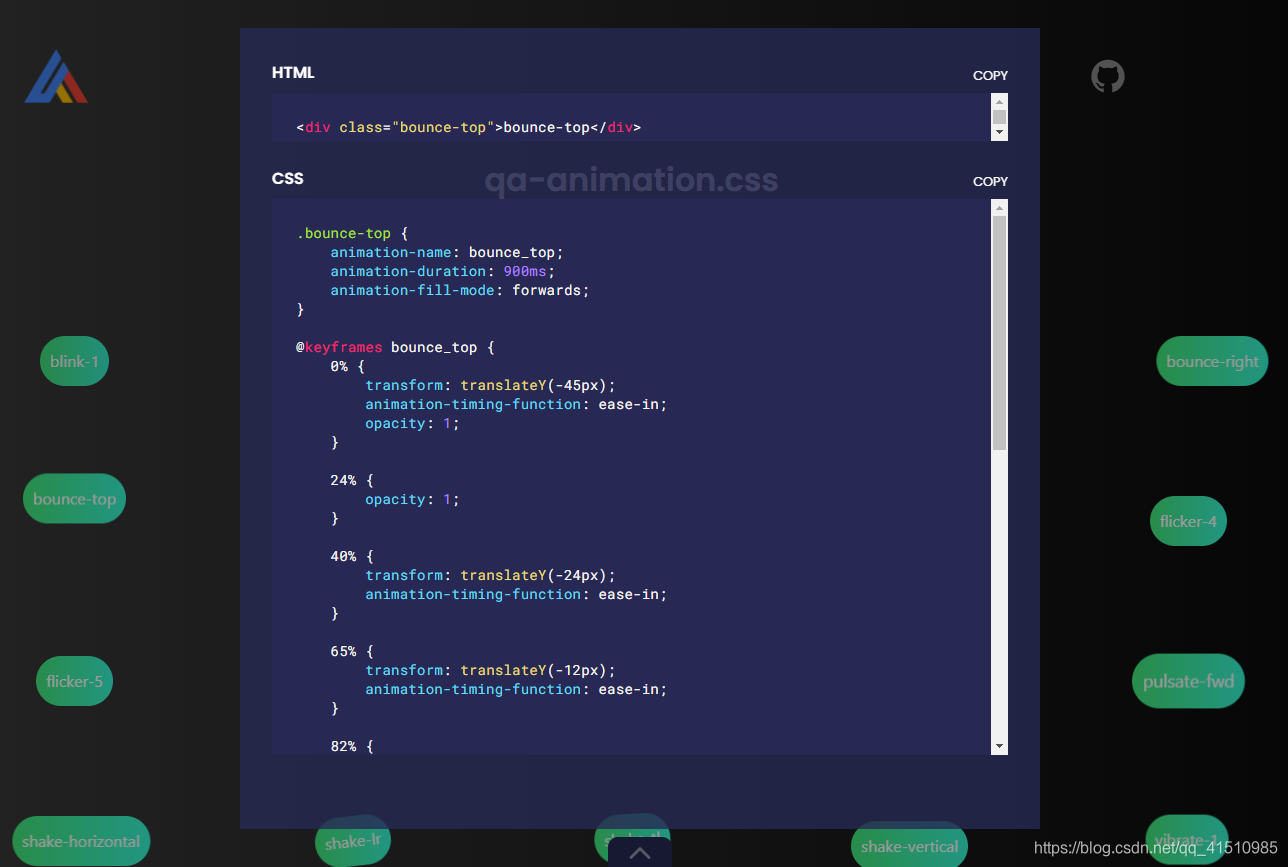Click the triangular site logo
Viewport: 1288px width, 867px height.
(56, 77)
